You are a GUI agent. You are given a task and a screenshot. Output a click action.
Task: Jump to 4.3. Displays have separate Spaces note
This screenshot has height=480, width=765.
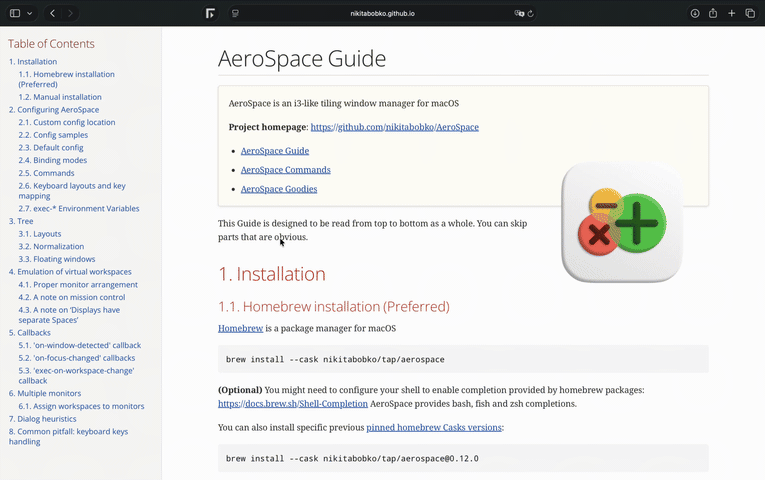(x=69, y=315)
